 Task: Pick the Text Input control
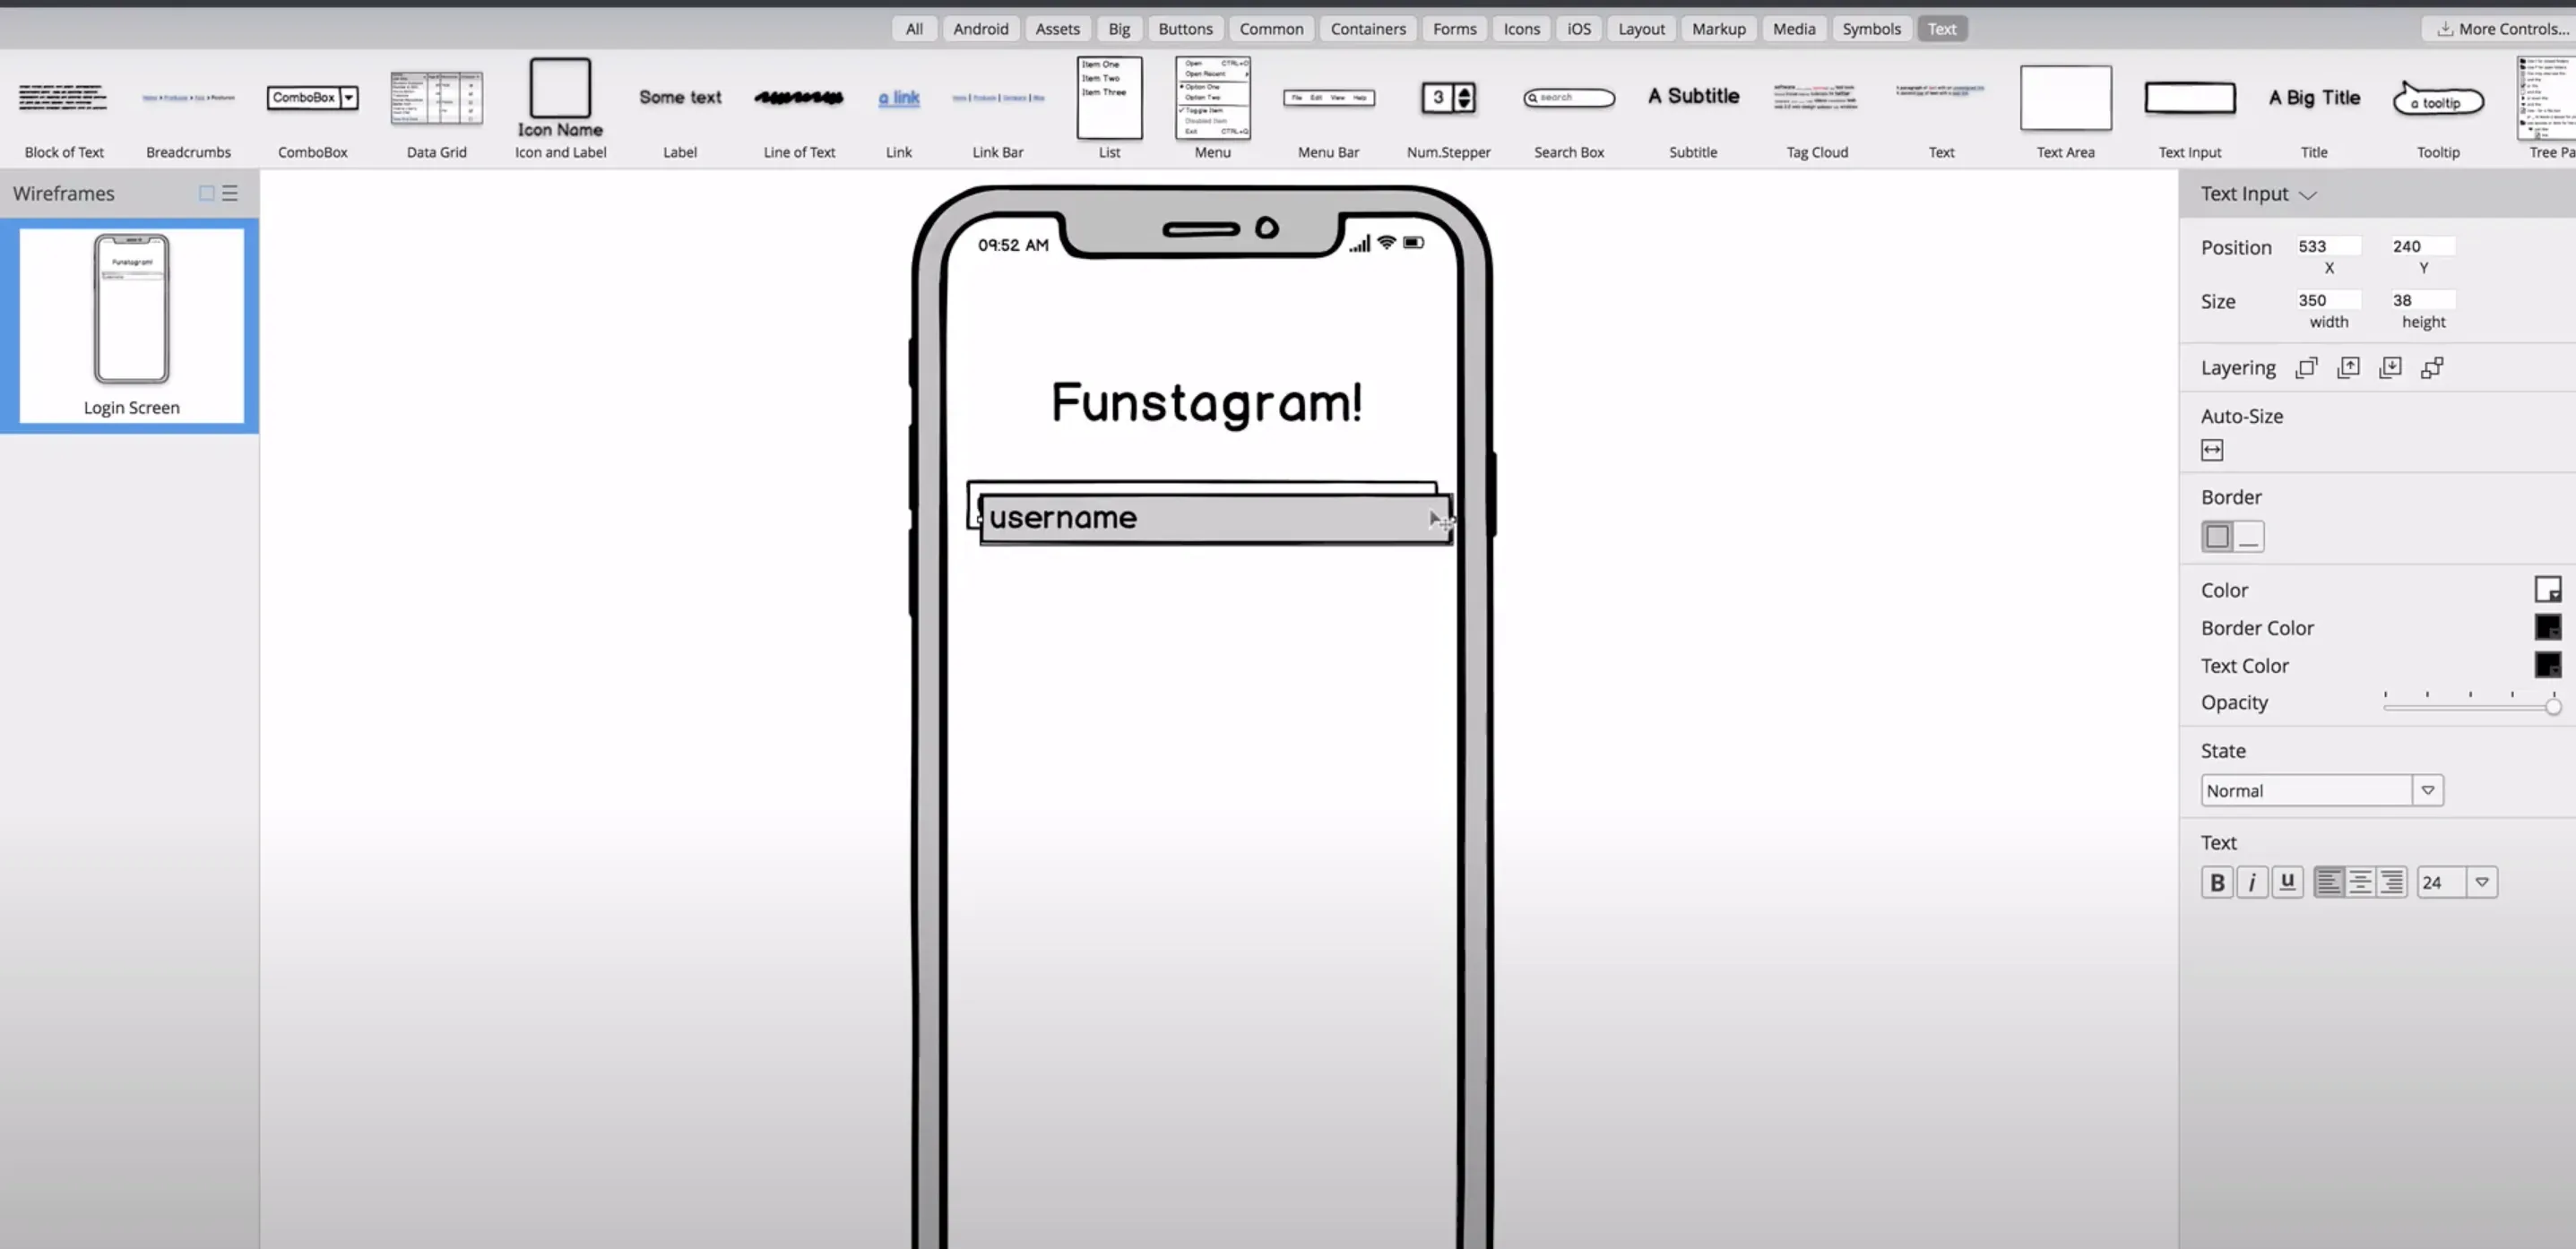tap(2189, 108)
